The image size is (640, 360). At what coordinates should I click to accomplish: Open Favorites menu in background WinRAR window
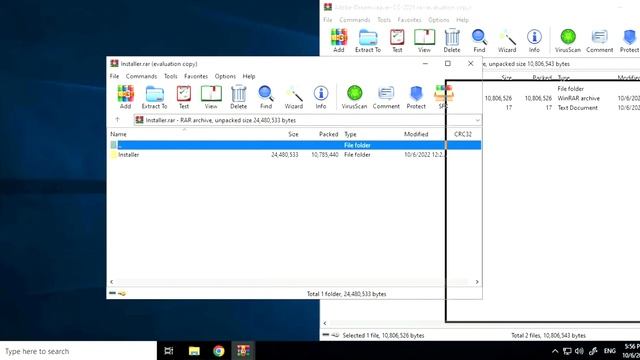tap(409, 20)
